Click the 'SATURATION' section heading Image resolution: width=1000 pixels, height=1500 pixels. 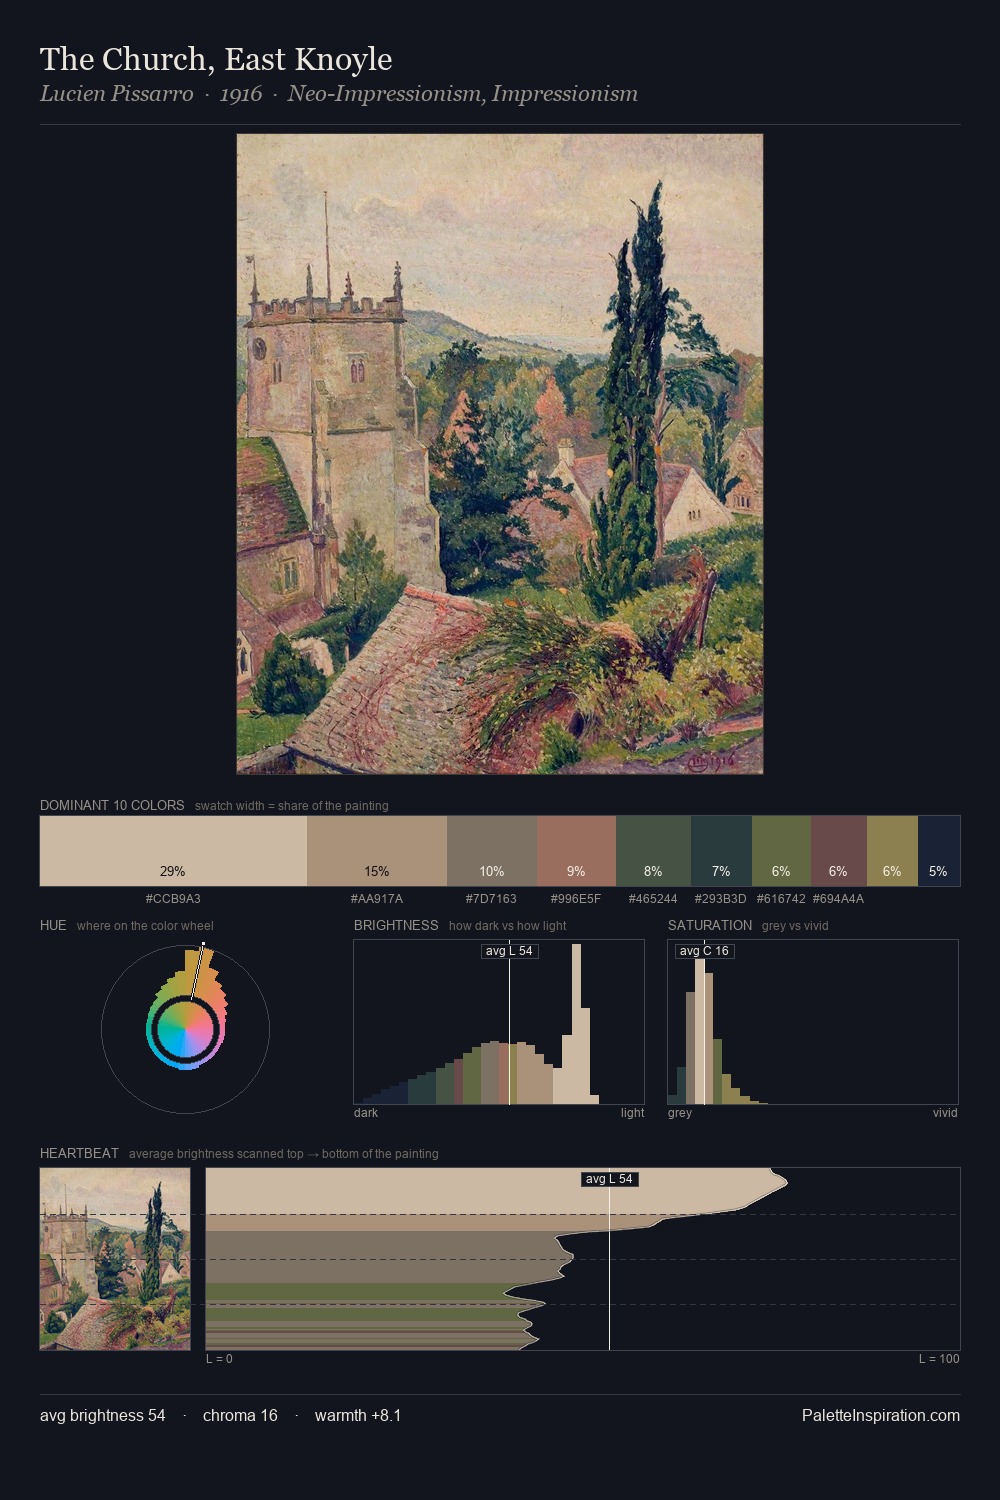(710, 925)
